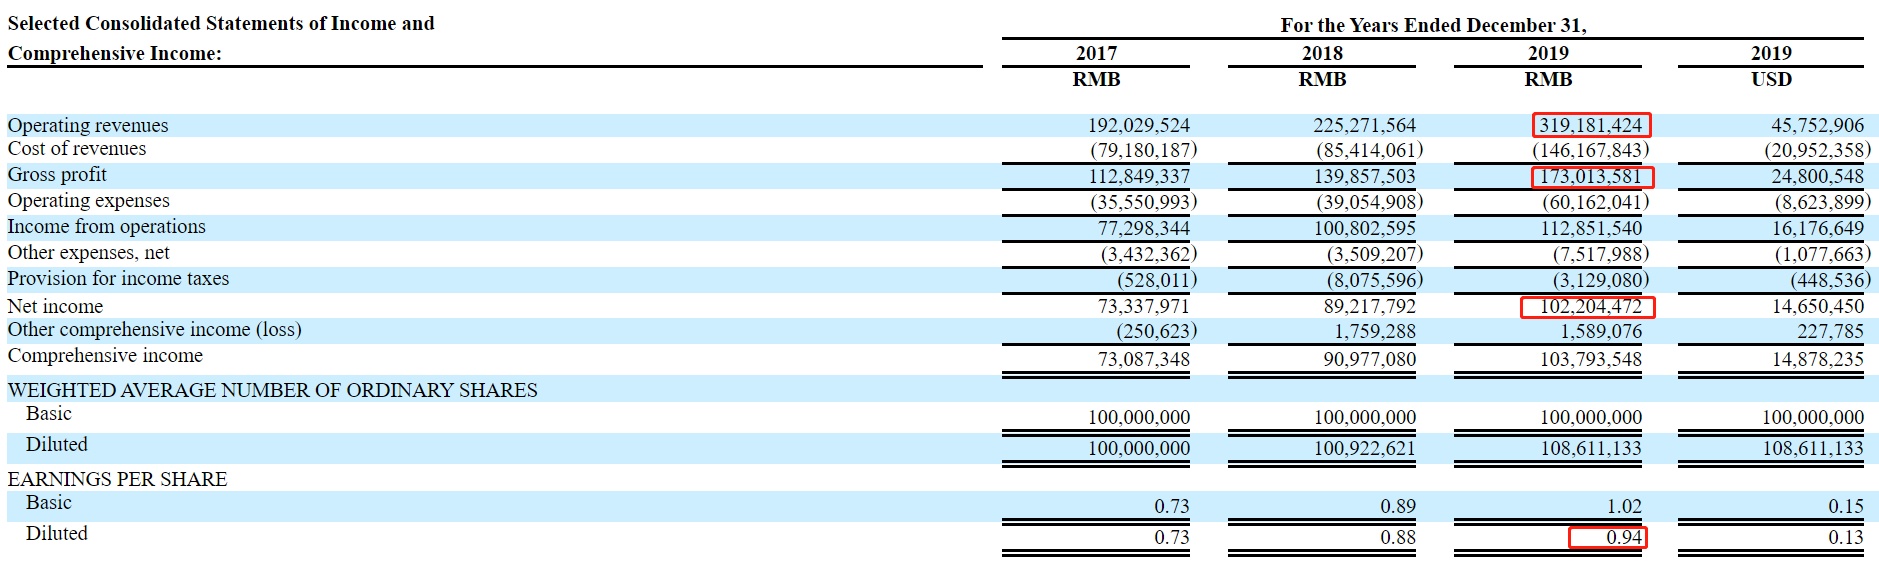
Task: Select 2019 RMB comprehensive income 103,793,548
Action: point(1591,360)
